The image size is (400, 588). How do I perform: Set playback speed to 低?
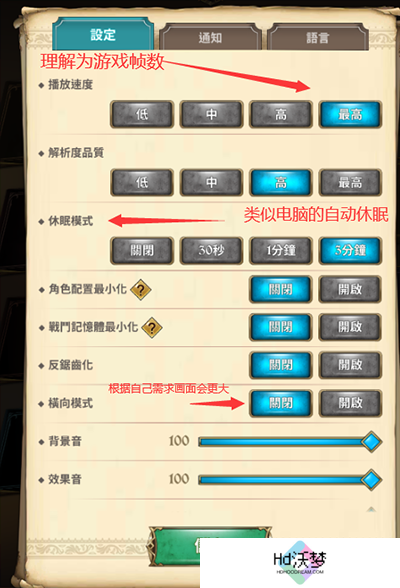pyautogui.click(x=142, y=114)
